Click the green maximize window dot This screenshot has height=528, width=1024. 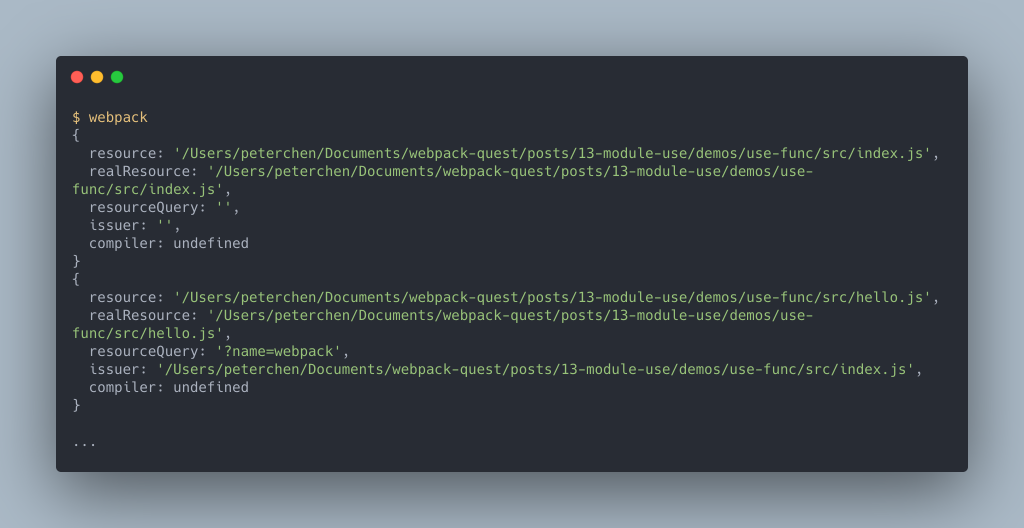pyautogui.click(x=117, y=77)
